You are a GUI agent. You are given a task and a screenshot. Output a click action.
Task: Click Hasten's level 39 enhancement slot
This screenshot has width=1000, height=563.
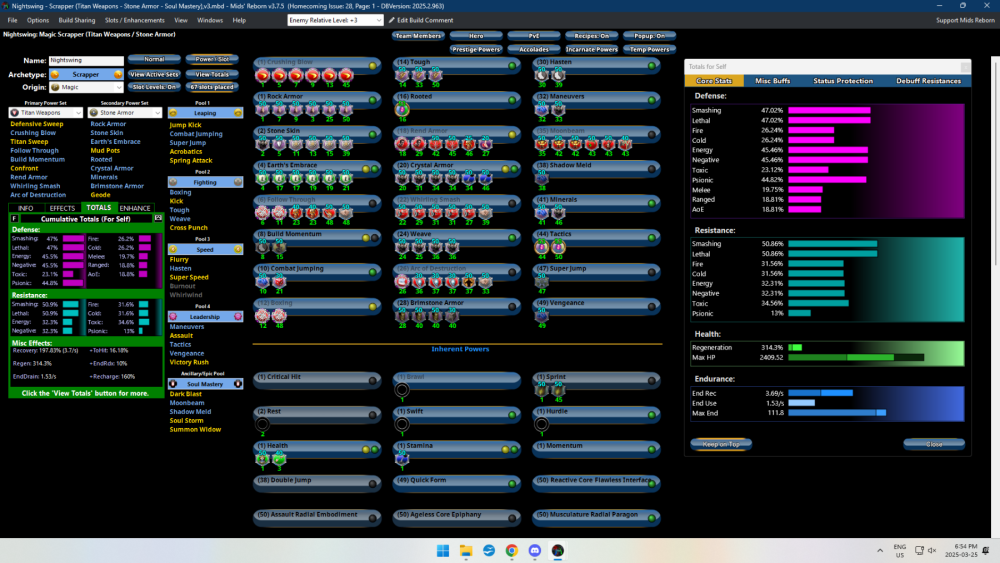pyautogui.click(x=558, y=75)
